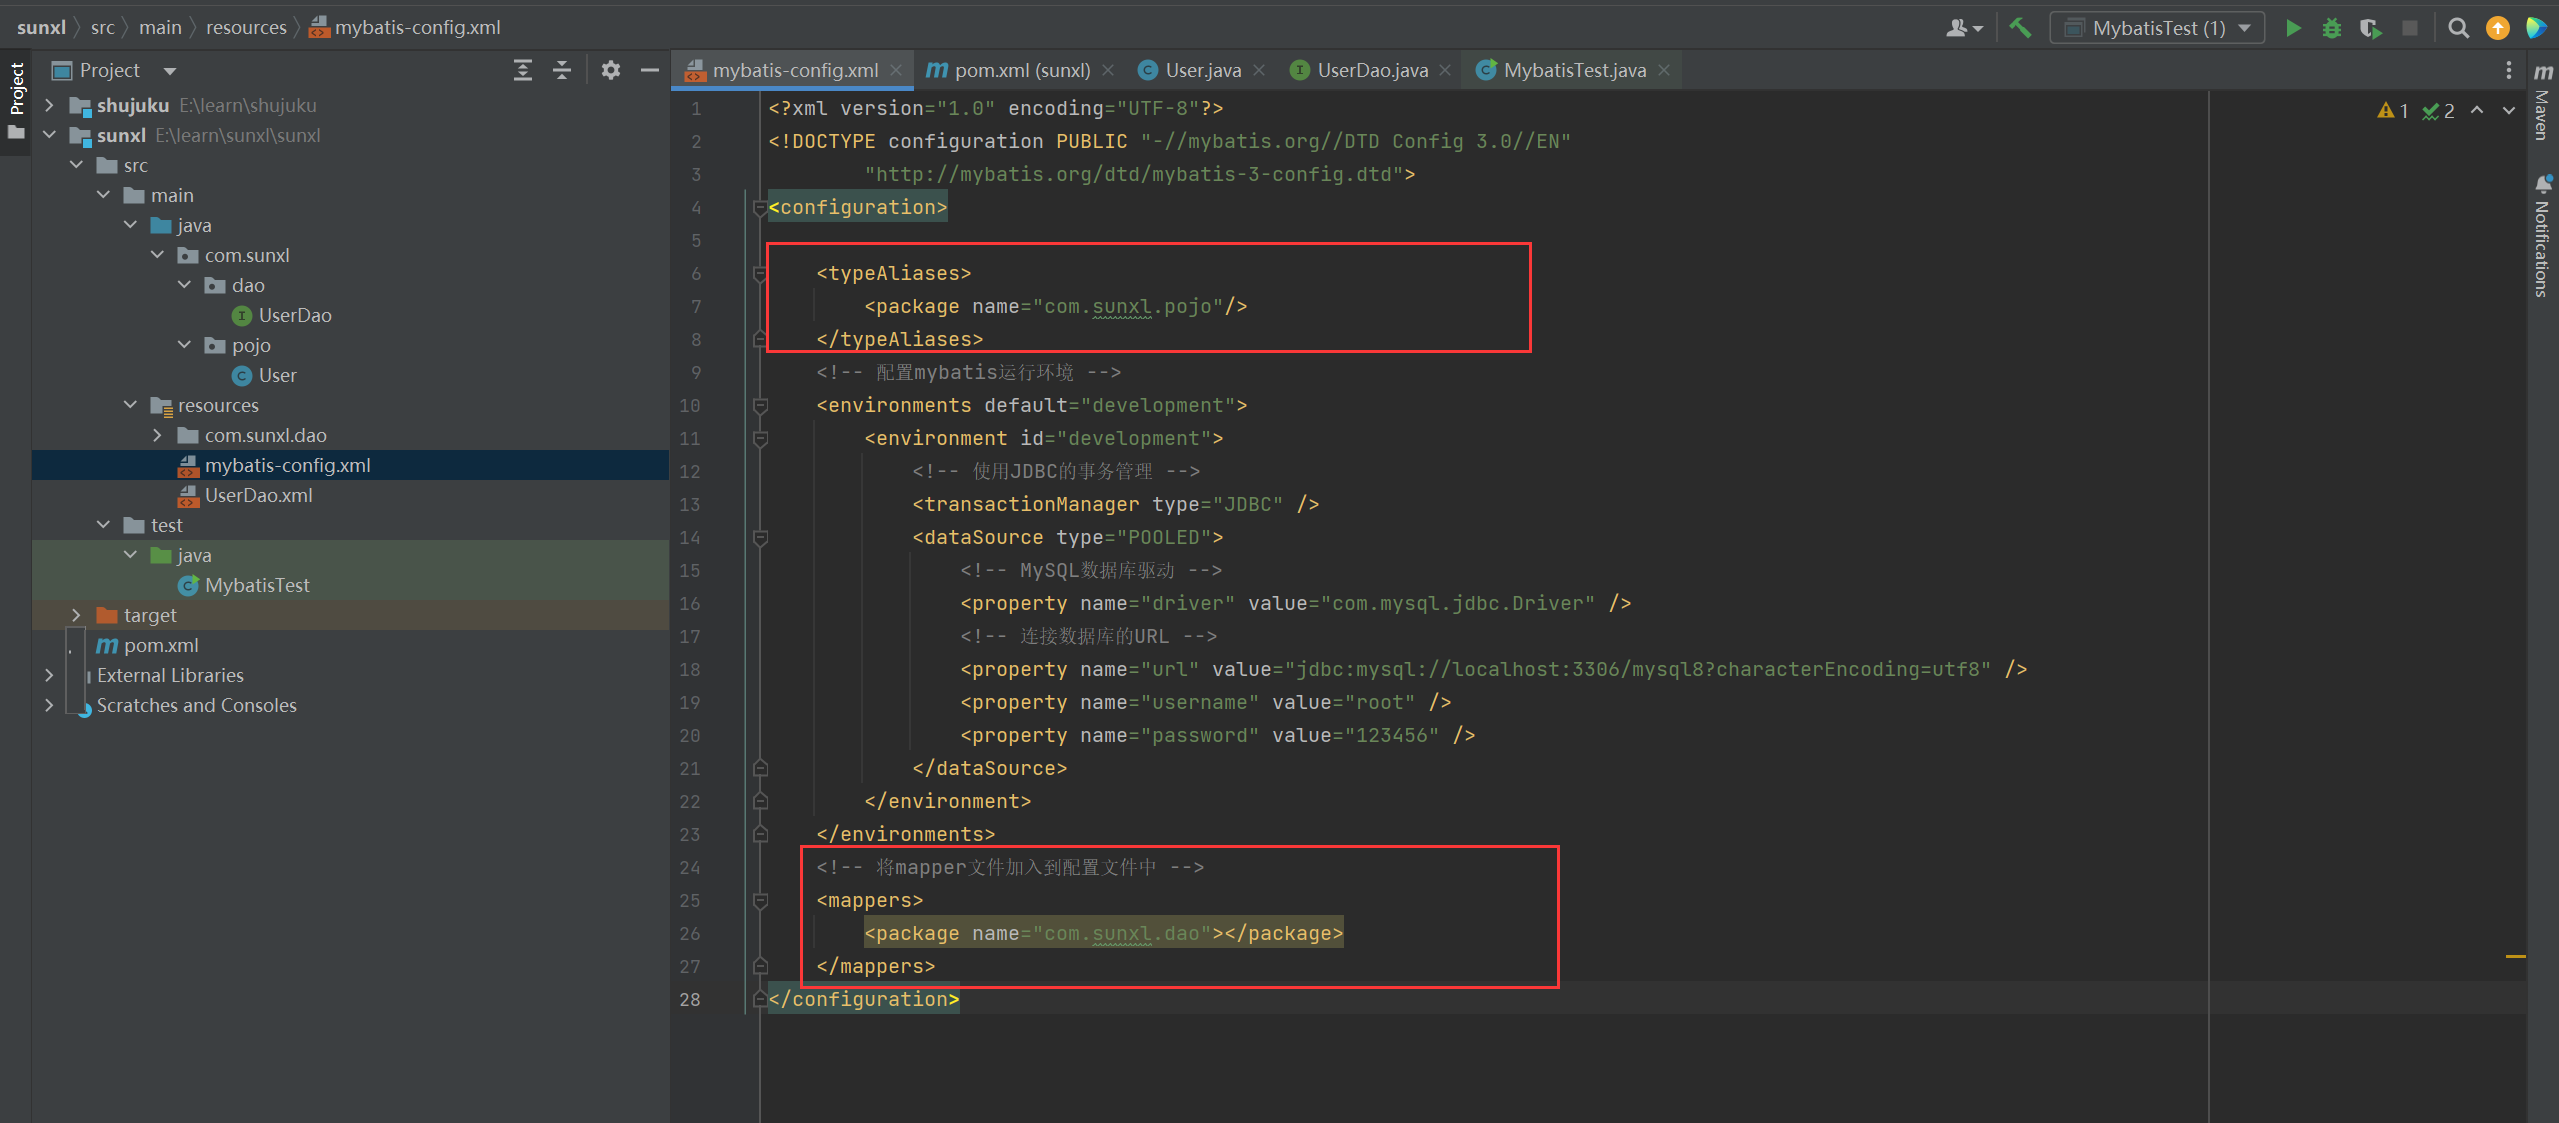This screenshot has height=1123, width=2559.
Task: Toggle the Maven tool window
Action: point(2542,102)
